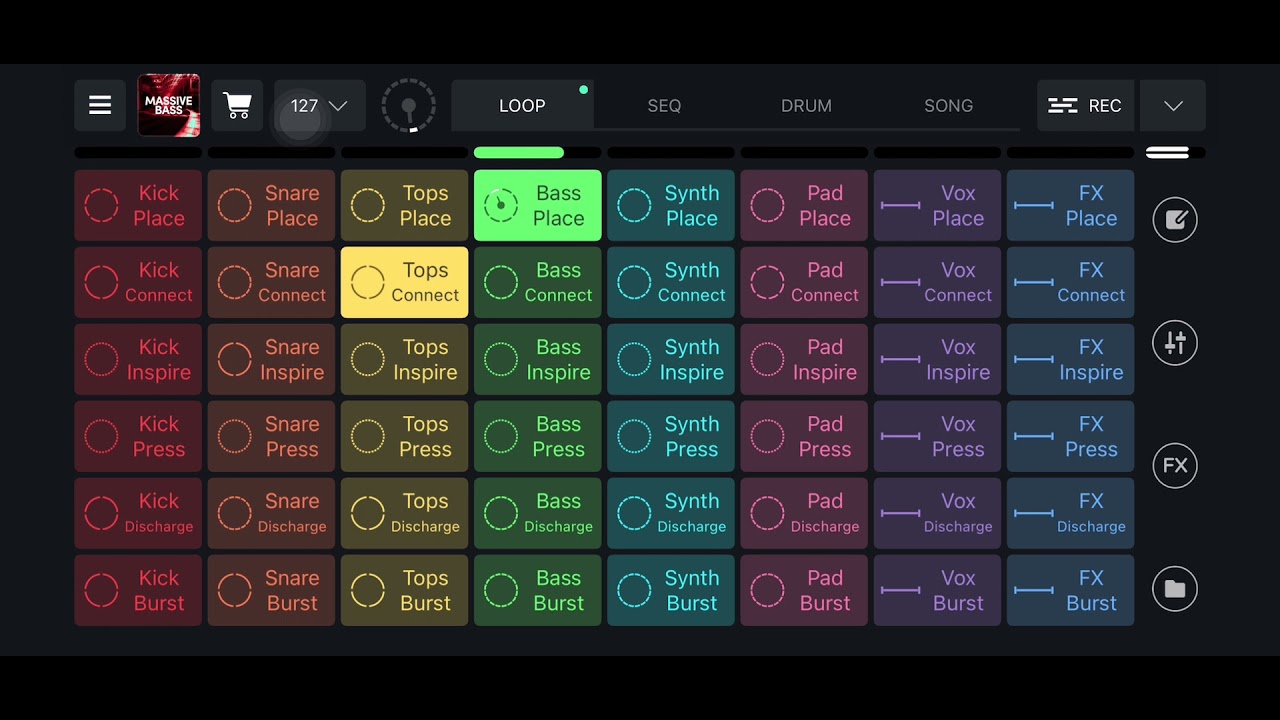The width and height of the screenshot is (1280, 720).
Task: Play the Synth Inspire pad
Action: (x=671, y=359)
